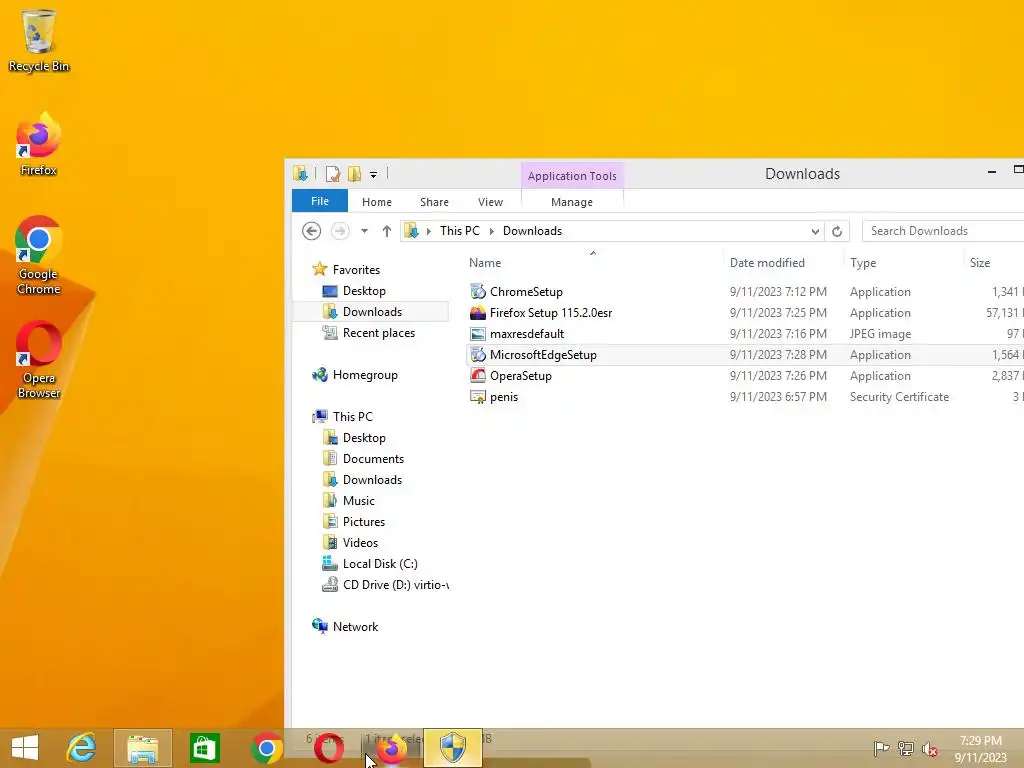
Task: Select the Firefox desktop shortcut
Action: click(39, 144)
